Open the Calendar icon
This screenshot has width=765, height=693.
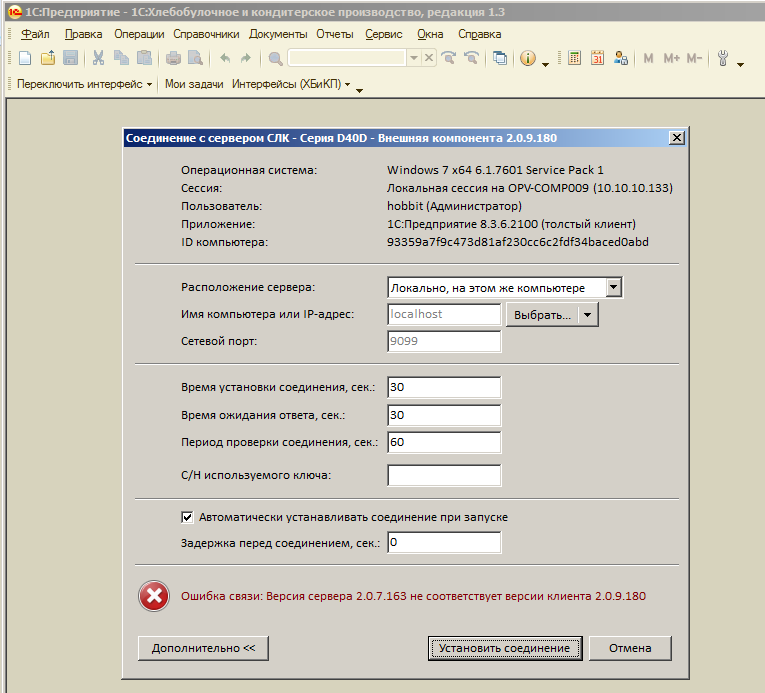[598, 58]
